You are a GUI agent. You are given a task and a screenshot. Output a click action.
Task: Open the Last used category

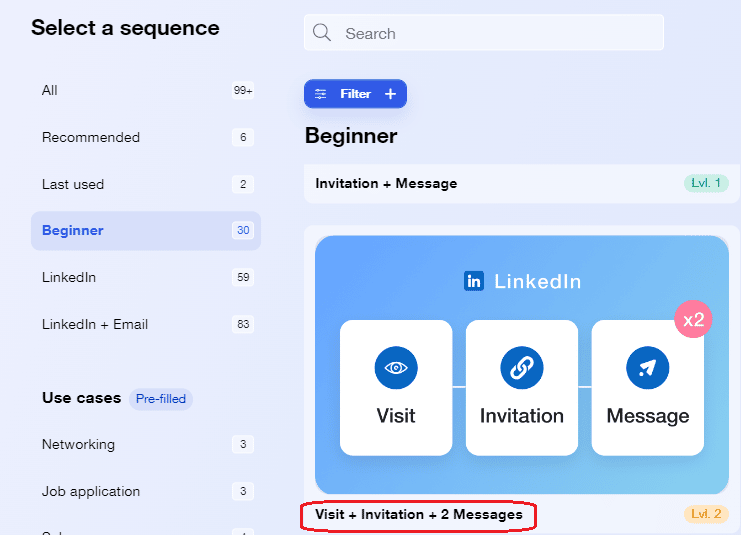pyautogui.click(x=146, y=184)
